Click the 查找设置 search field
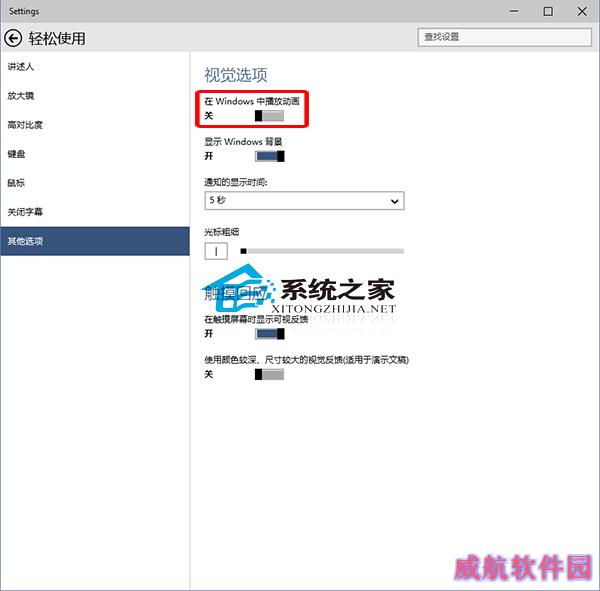Viewport: 600px width, 591px height. pos(504,37)
